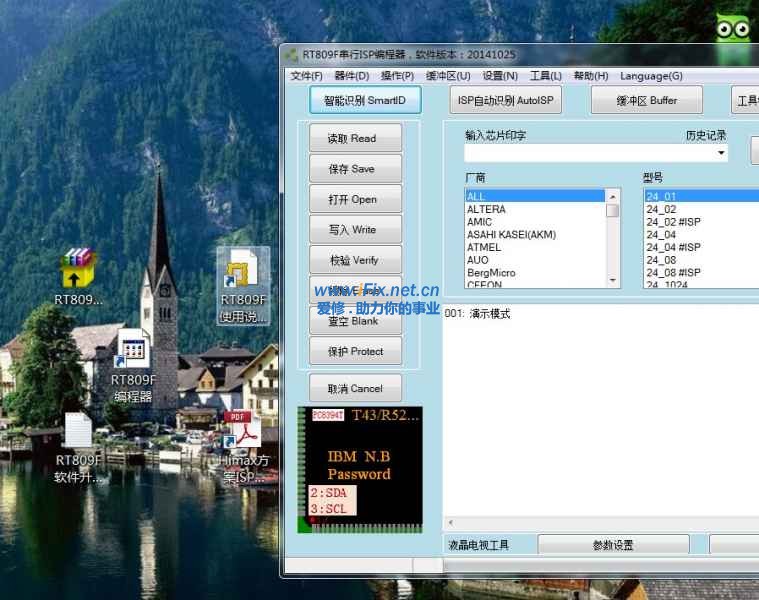Launch the RT809F 编程器 desktop shortcut
This screenshot has width=759, height=600.
[133, 366]
